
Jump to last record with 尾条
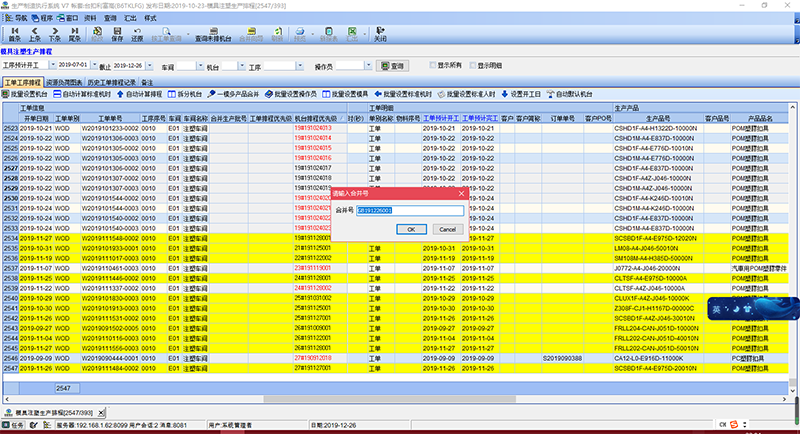pos(74,34)
